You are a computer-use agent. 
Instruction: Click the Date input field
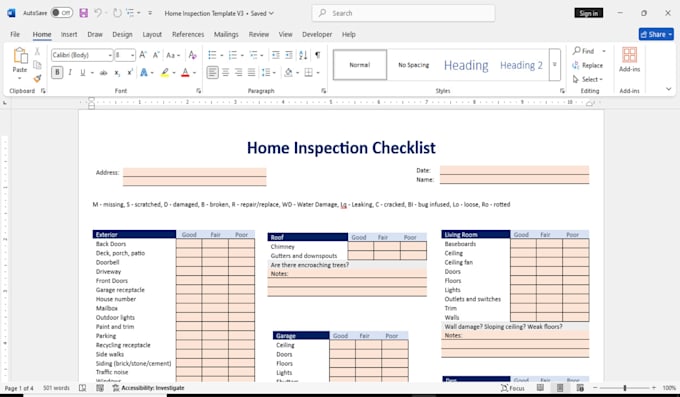point(514,170)
